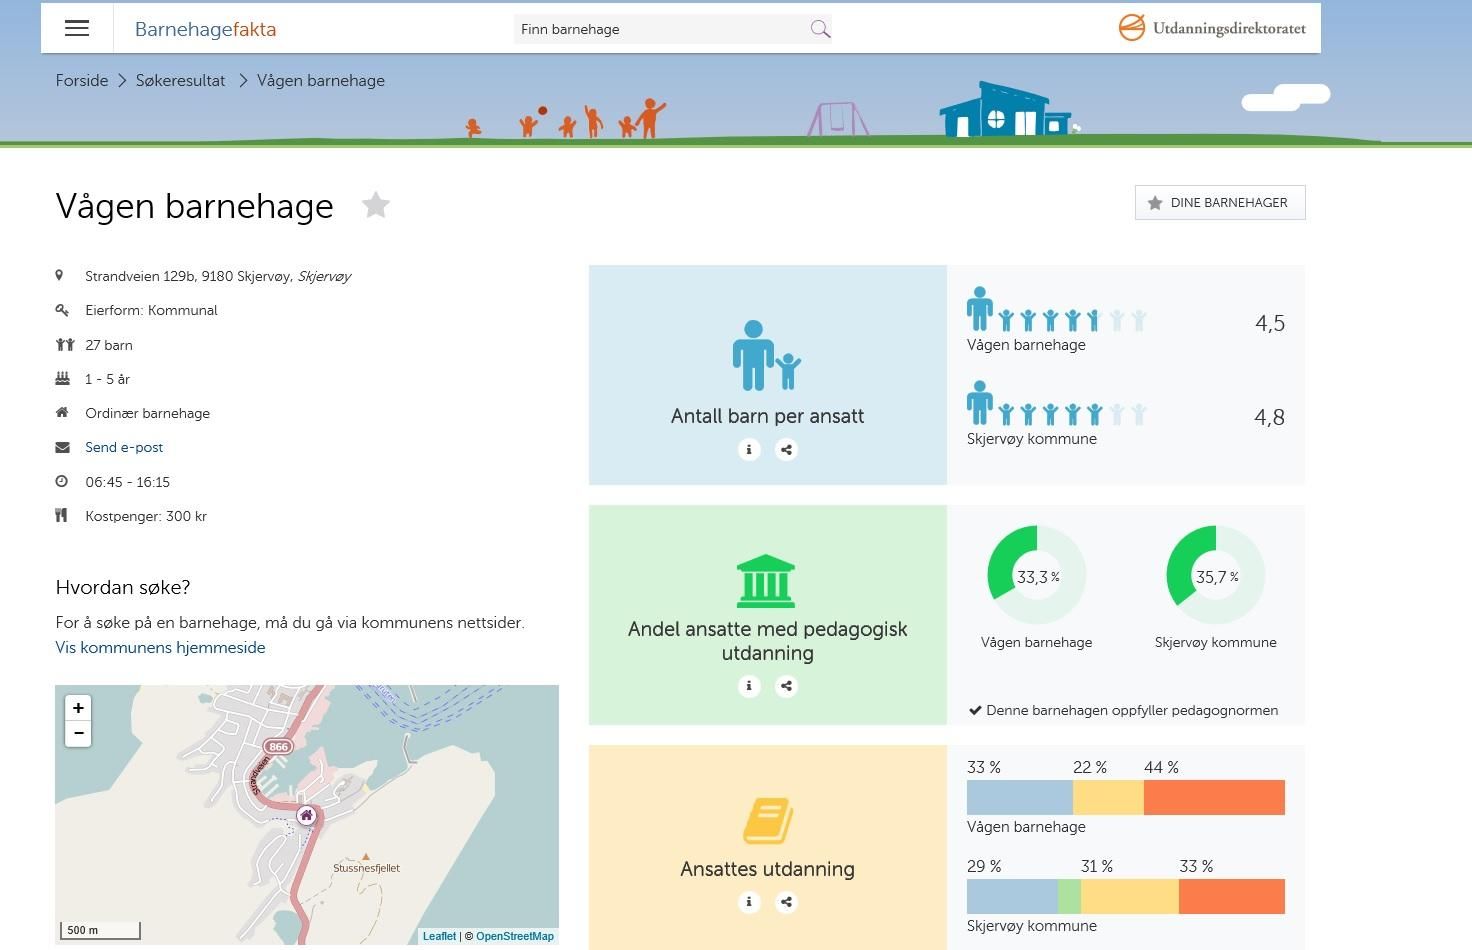
Task: Click share icon under Antall barn per ansatt
Action: pyautogui.click(x=787, y=450)
